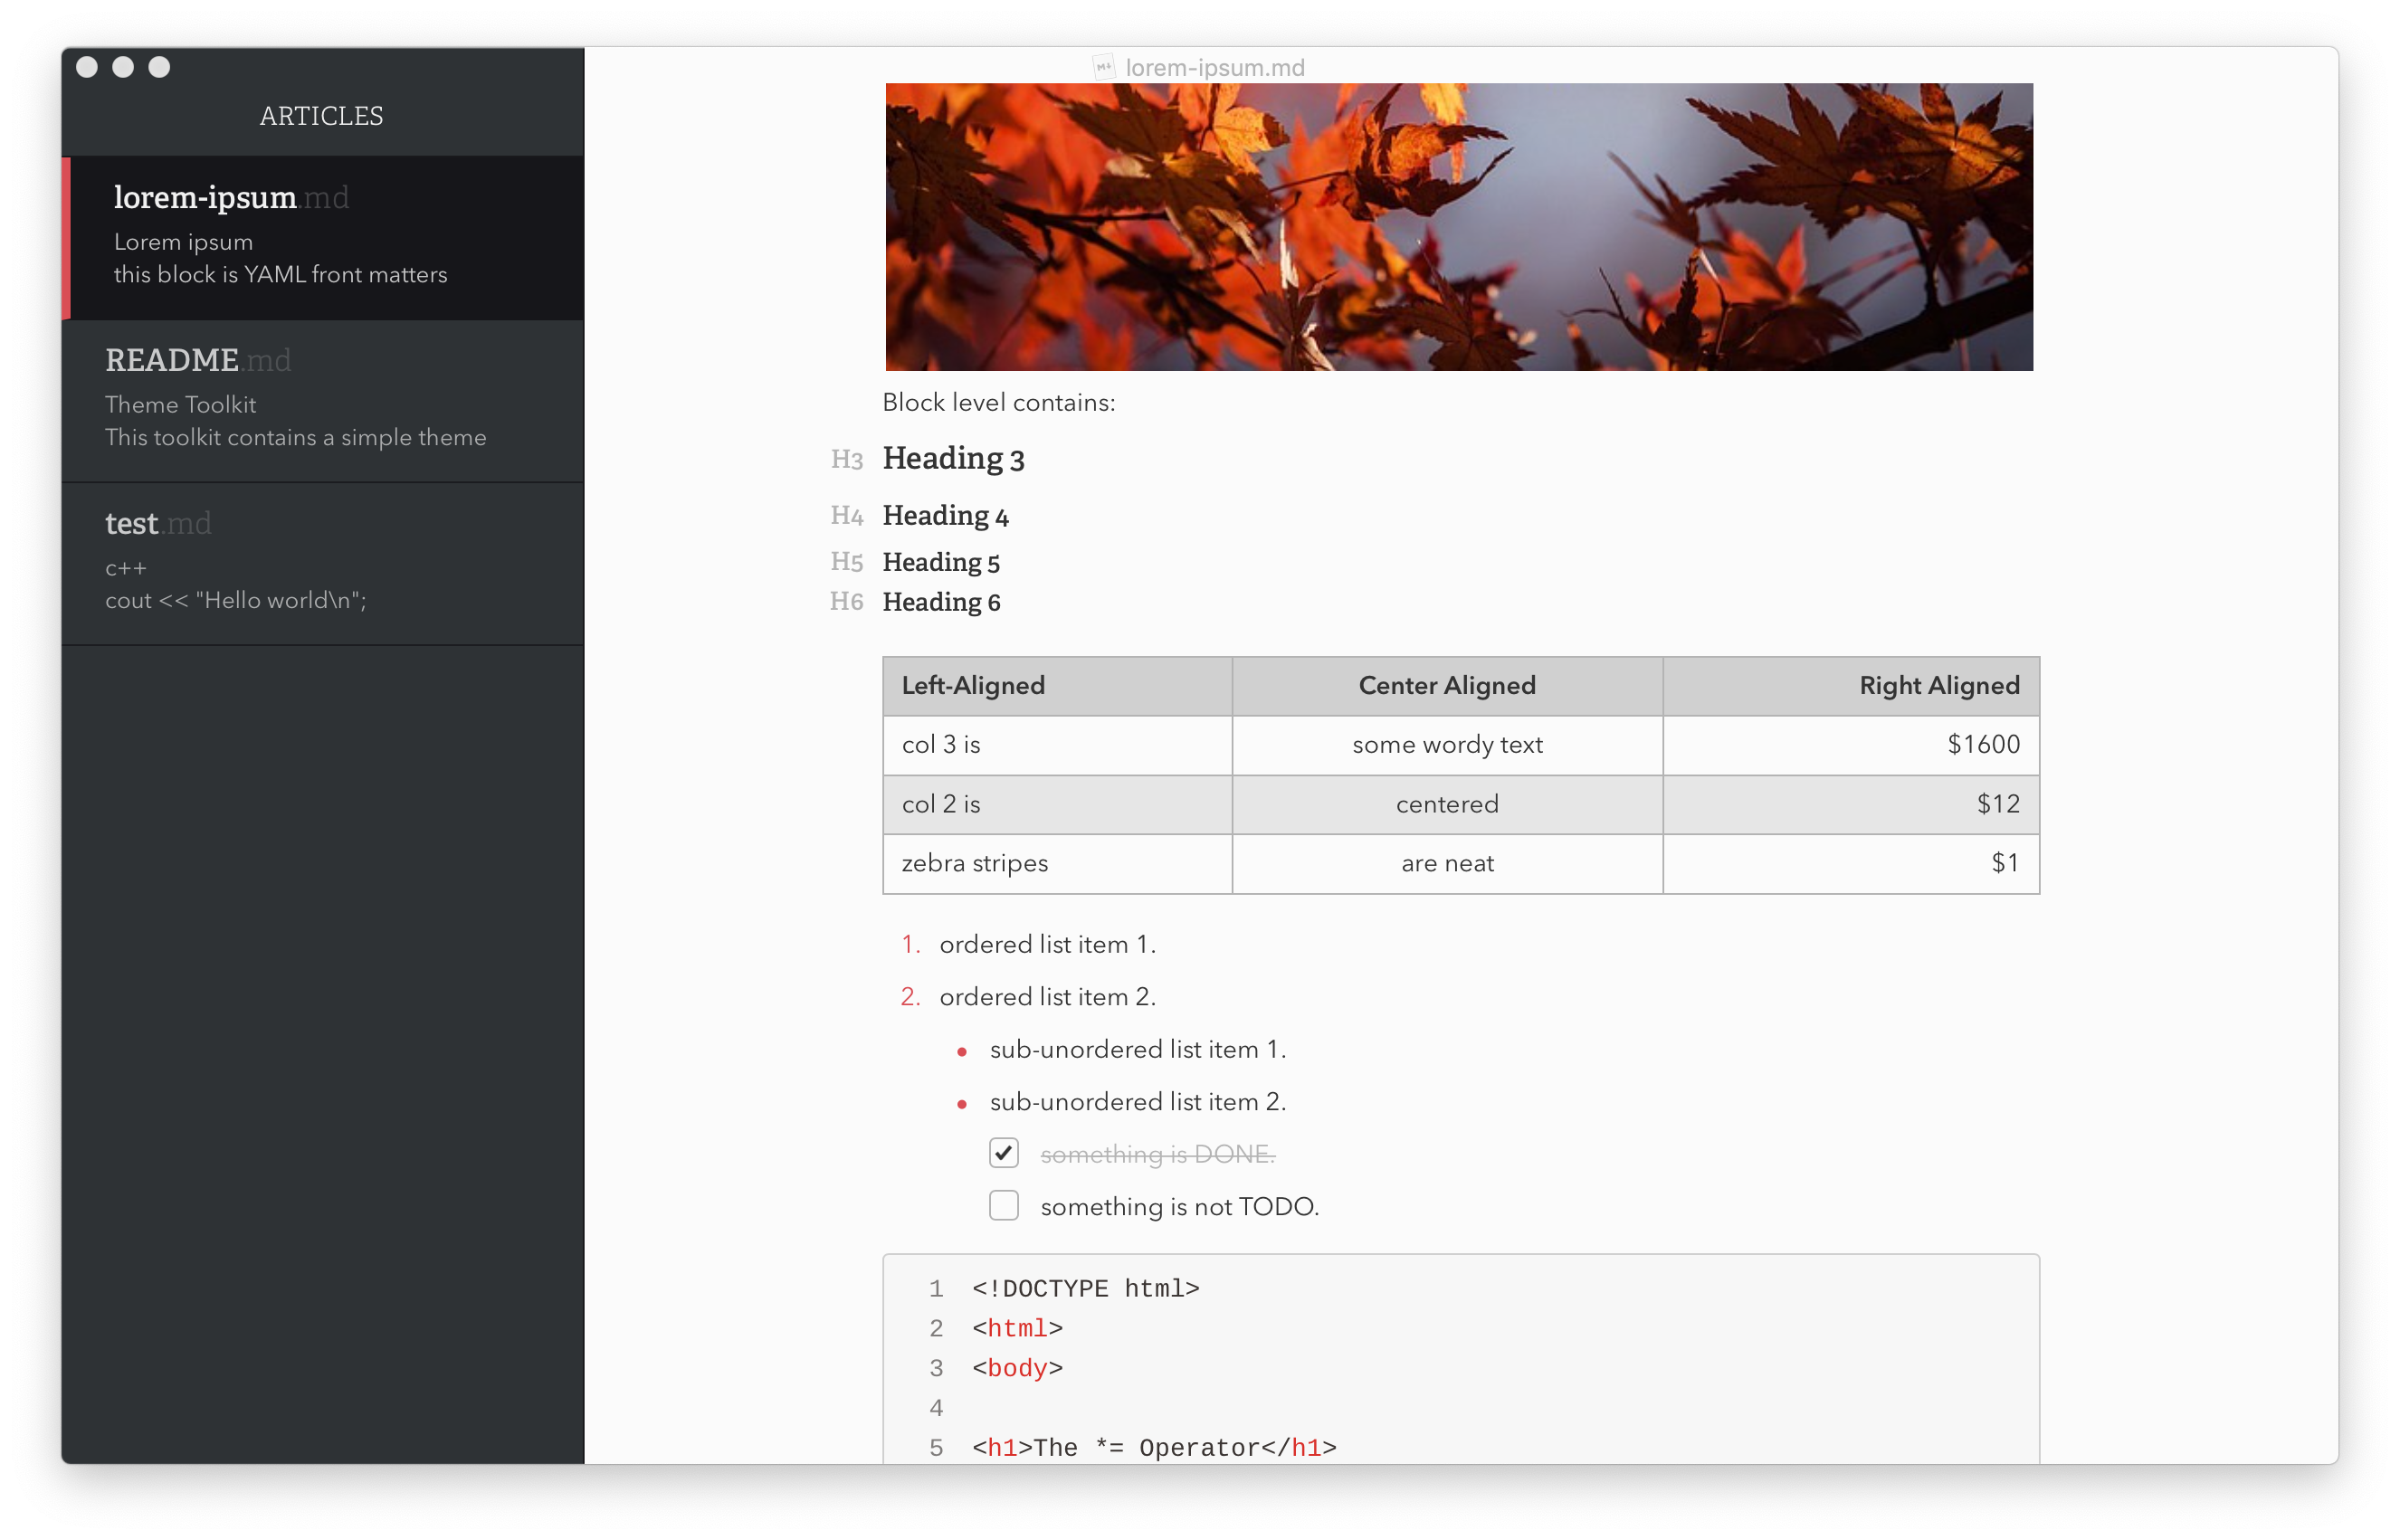Click the 'Heading 3' text
This screenshot has height=1540, width=2400.
[x=953, y=459]
